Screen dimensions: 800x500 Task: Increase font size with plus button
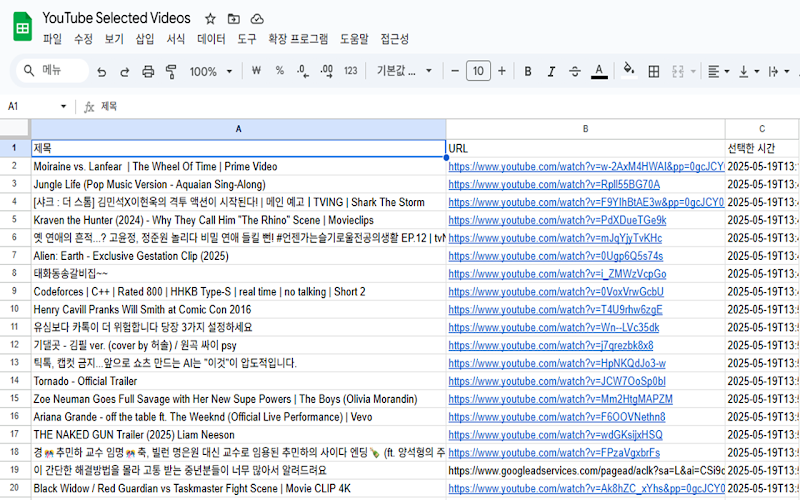tap(502, 71)
